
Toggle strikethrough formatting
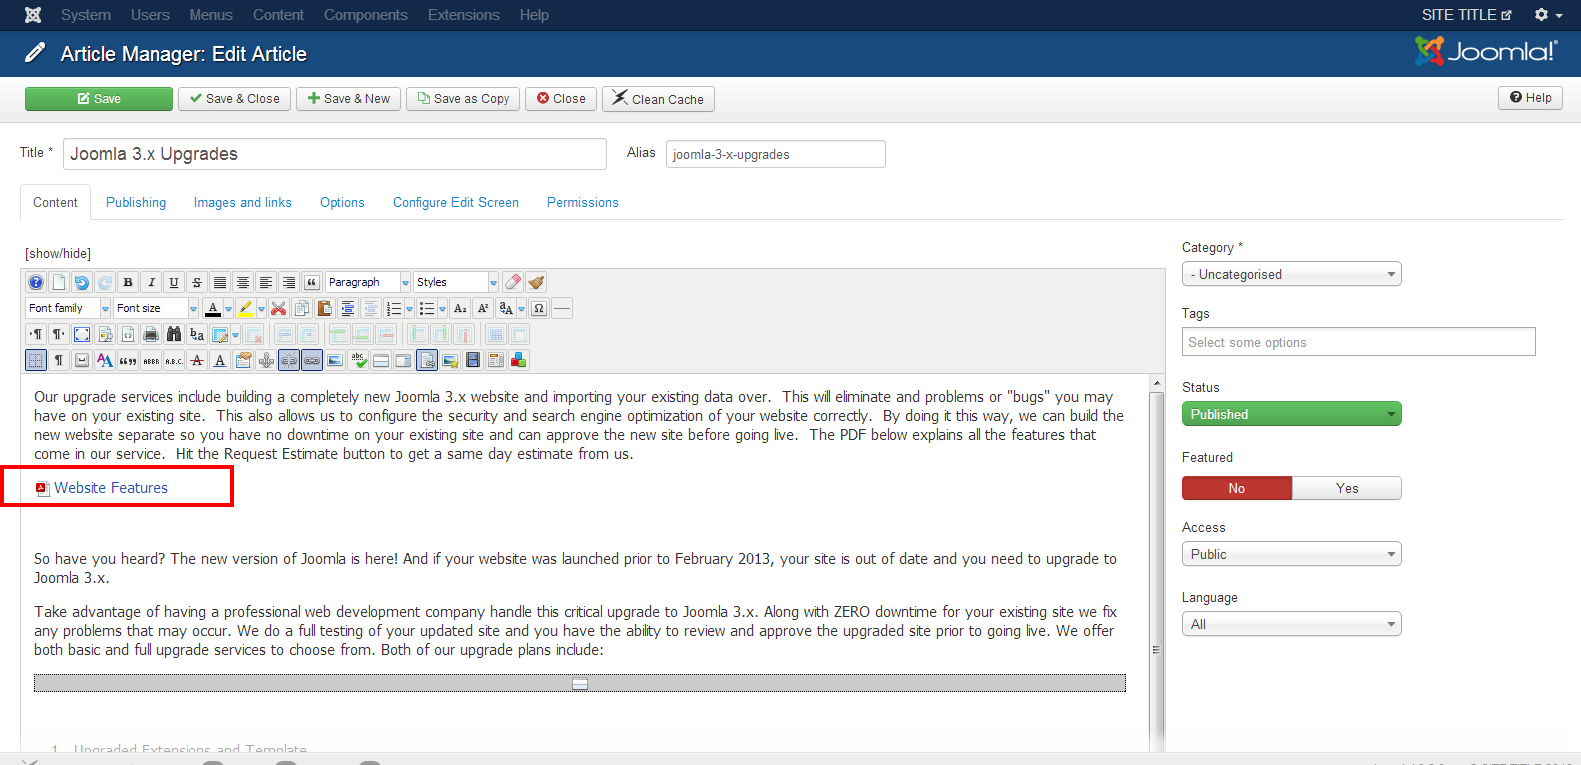point(196,282)
